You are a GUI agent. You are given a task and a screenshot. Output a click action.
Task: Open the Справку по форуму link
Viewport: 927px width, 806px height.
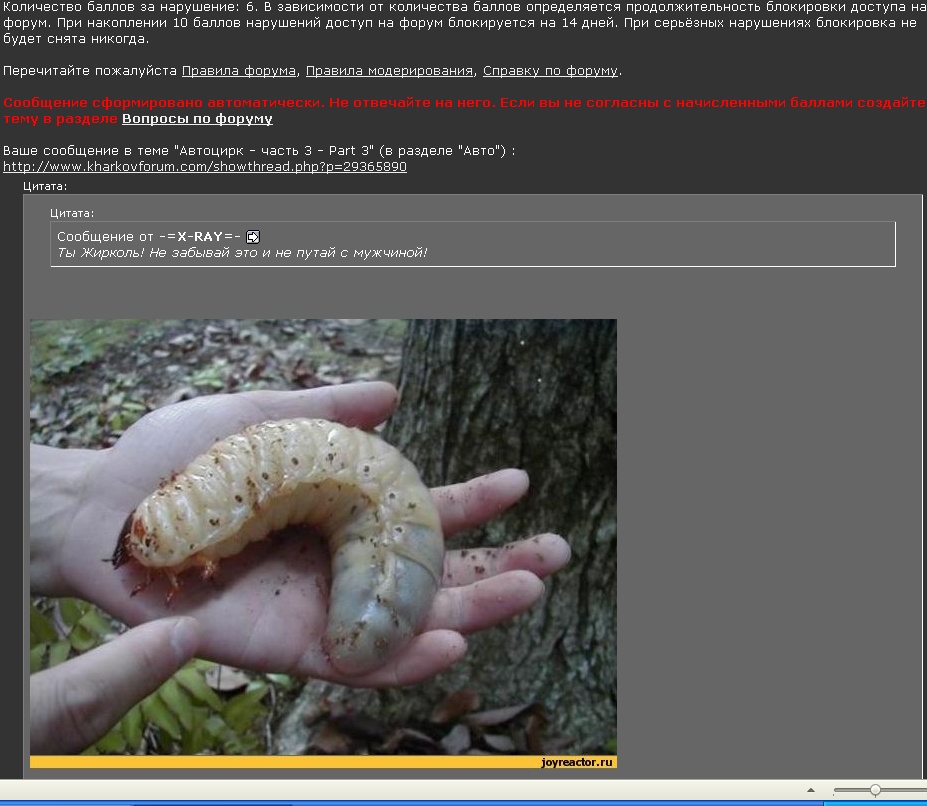point(550,71)
